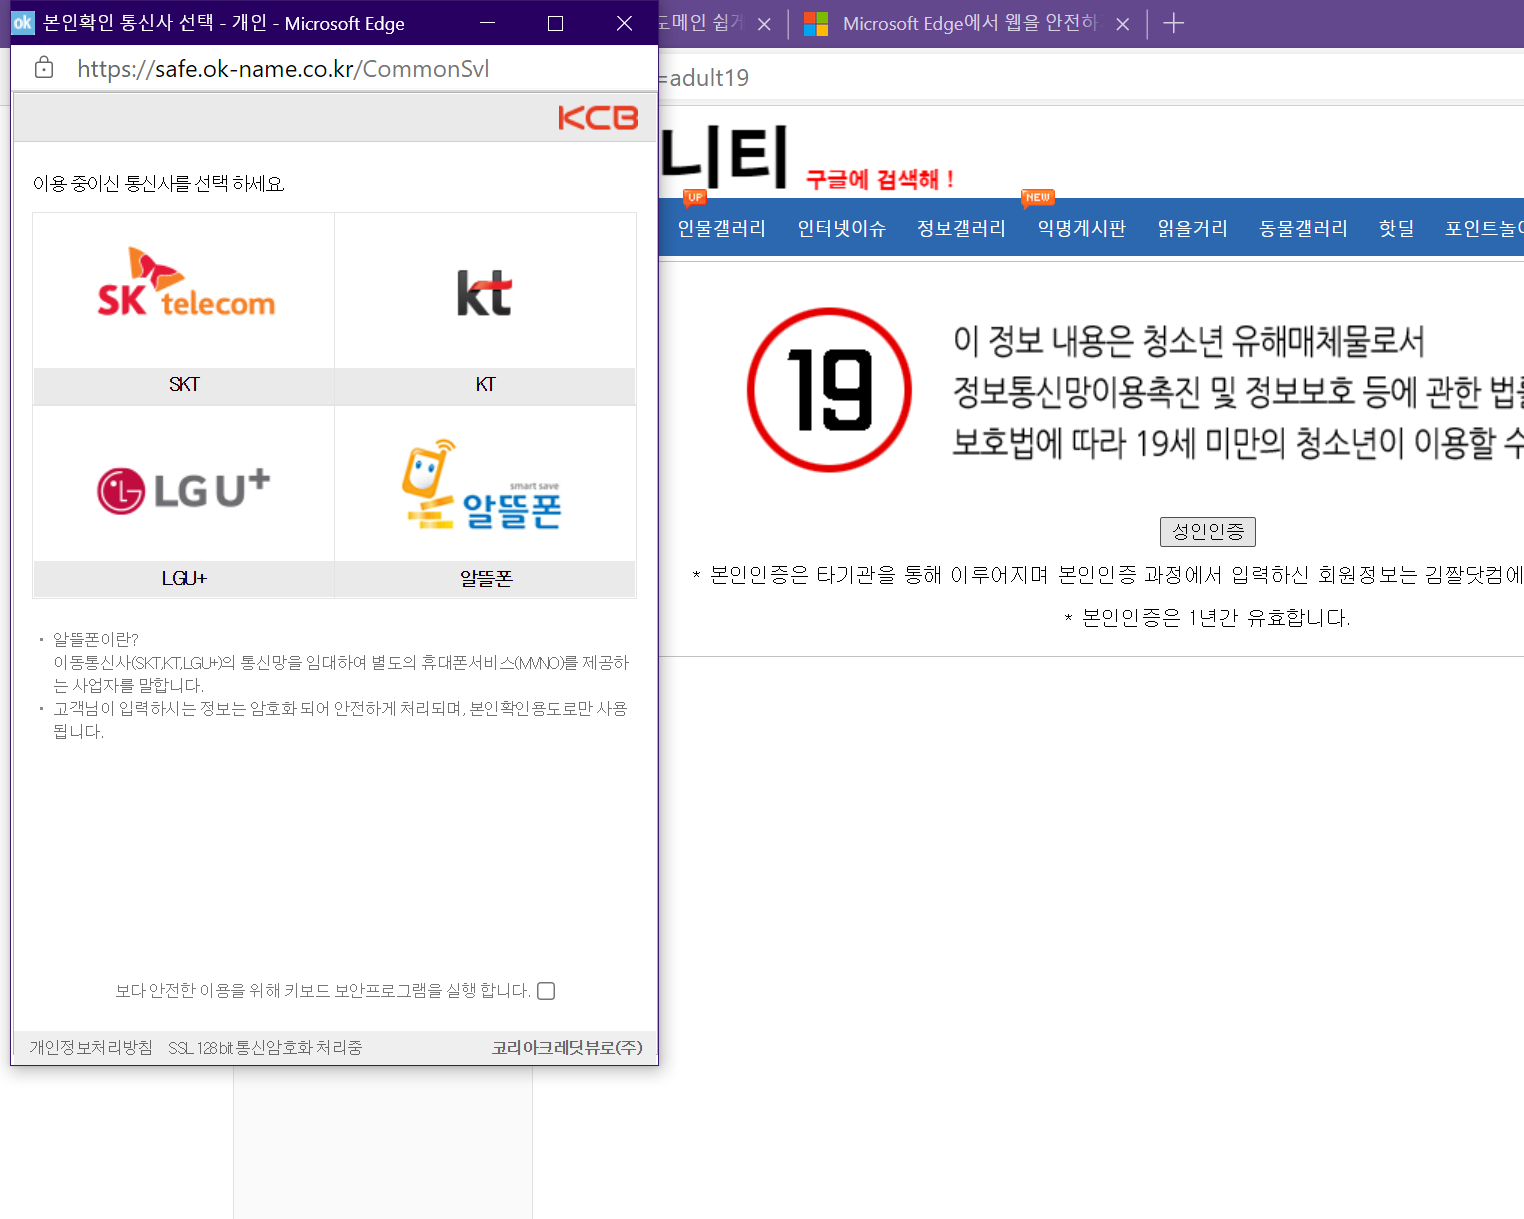Maximize the 본인확인 popup window
The width and height of the screenshot is (1524, 1219).
coord(556,23)
